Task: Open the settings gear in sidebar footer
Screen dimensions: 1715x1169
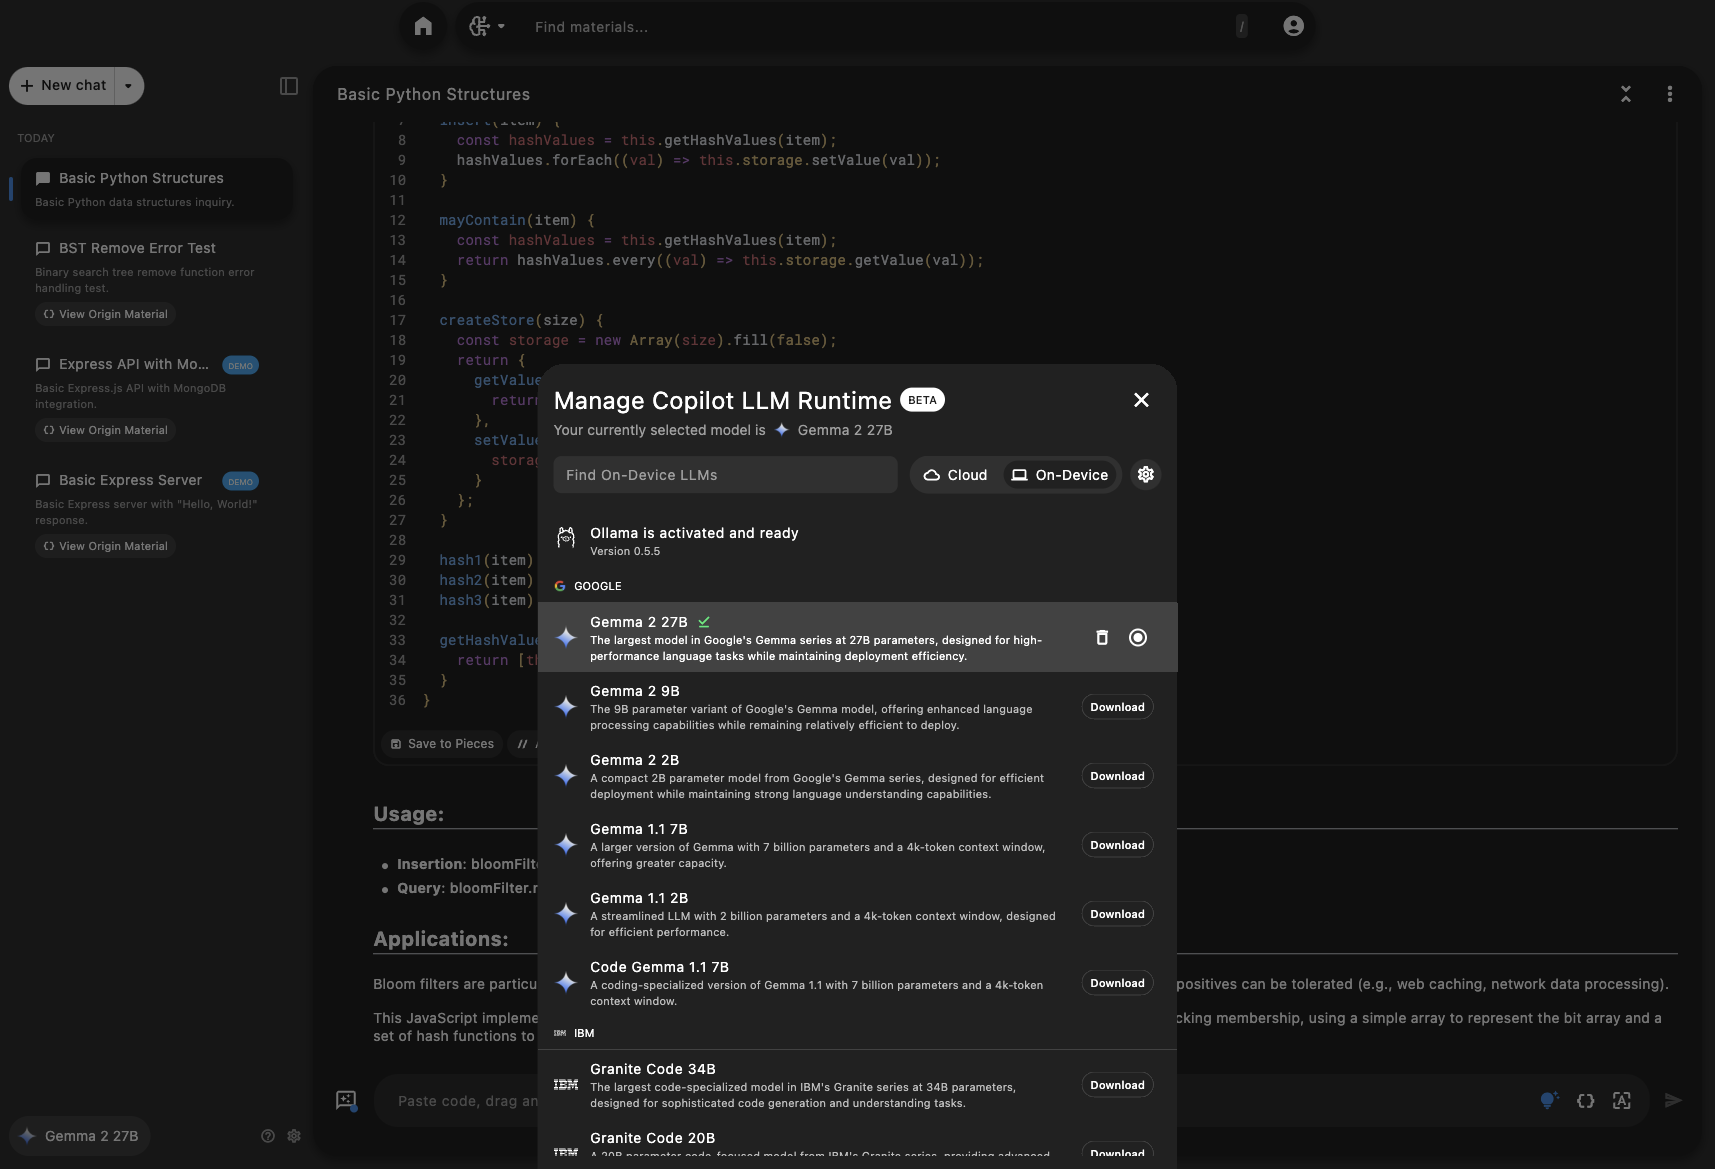Action: [x=294, y=1136]
